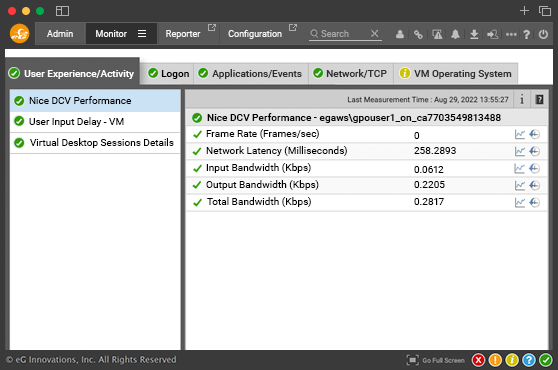Screen dimensions: 558x370
Task: Click the power logout icon
Action: pyautogui.click(x=543, y=34)
